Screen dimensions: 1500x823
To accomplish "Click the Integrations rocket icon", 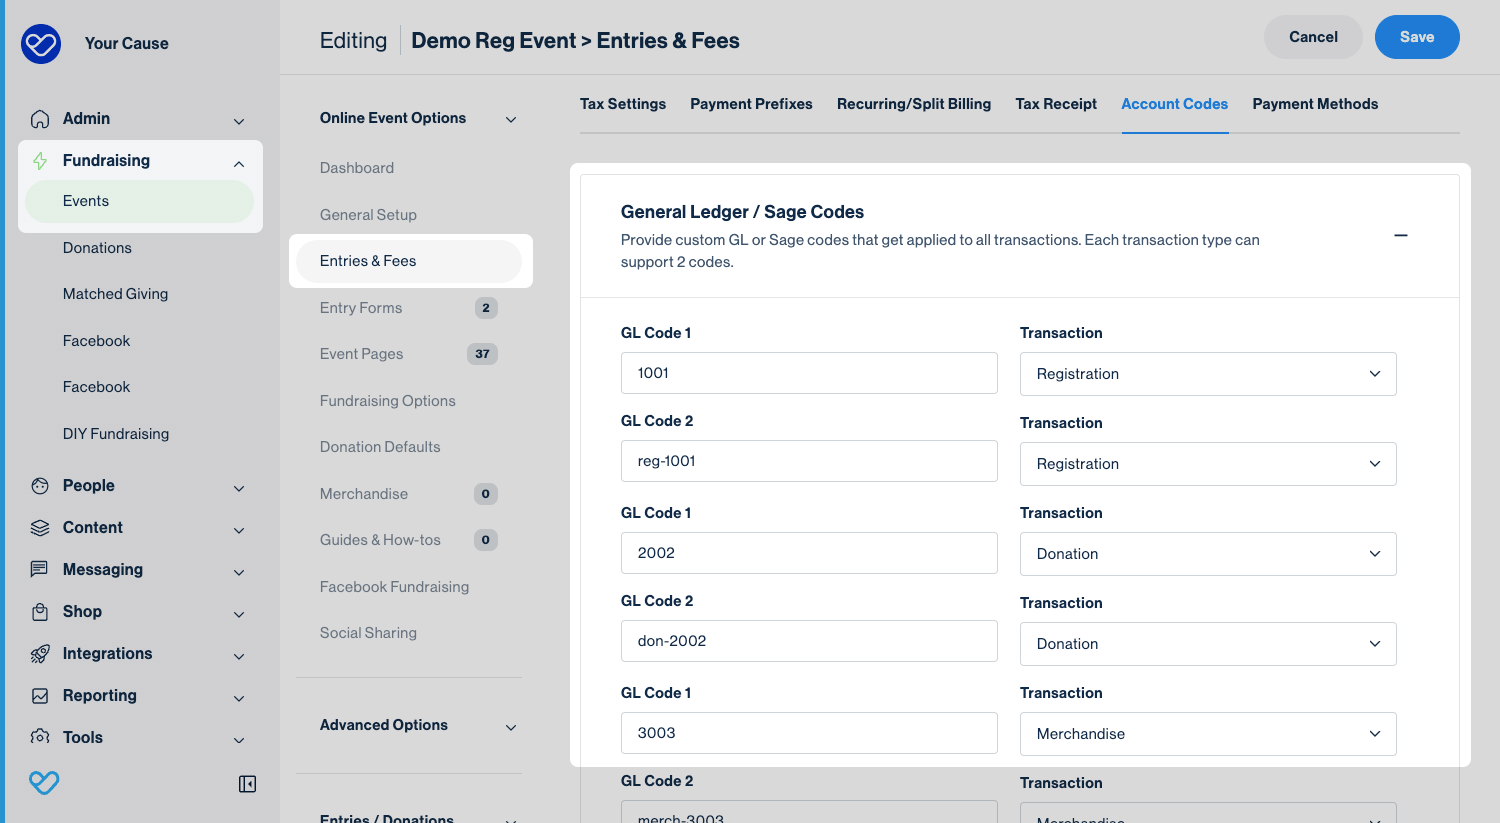I will click(40, 654).
